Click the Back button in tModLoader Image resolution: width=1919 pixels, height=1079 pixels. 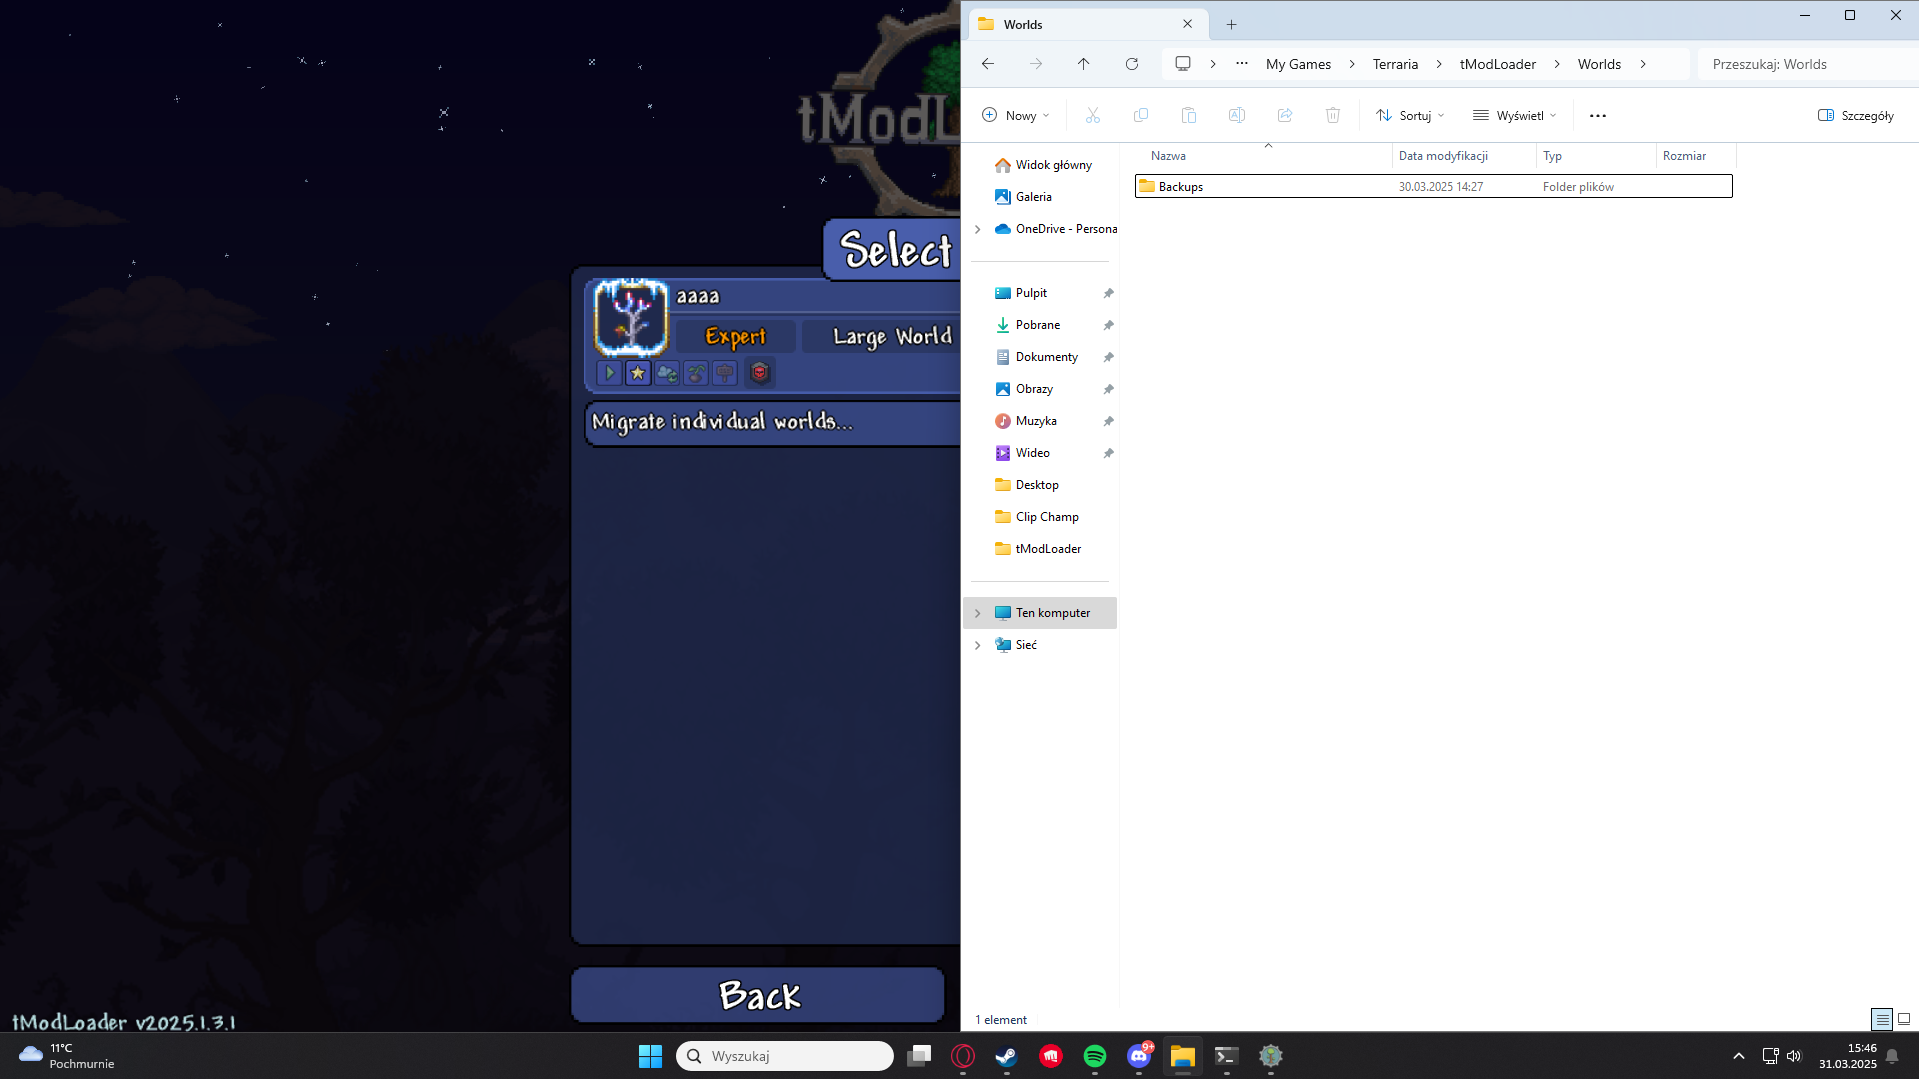pos(758,995)
